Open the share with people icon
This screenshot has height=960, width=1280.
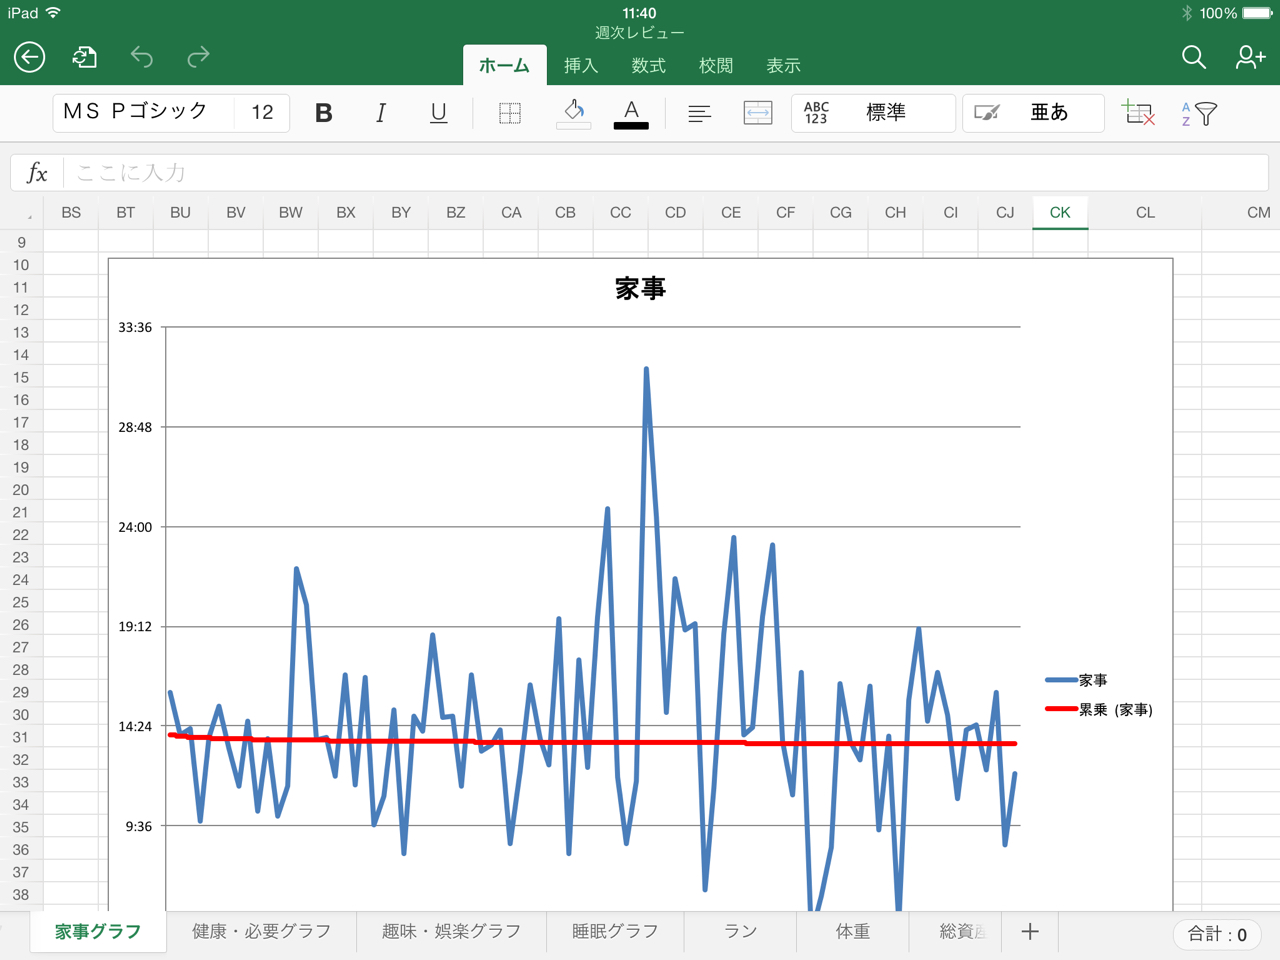[1249, 57]
